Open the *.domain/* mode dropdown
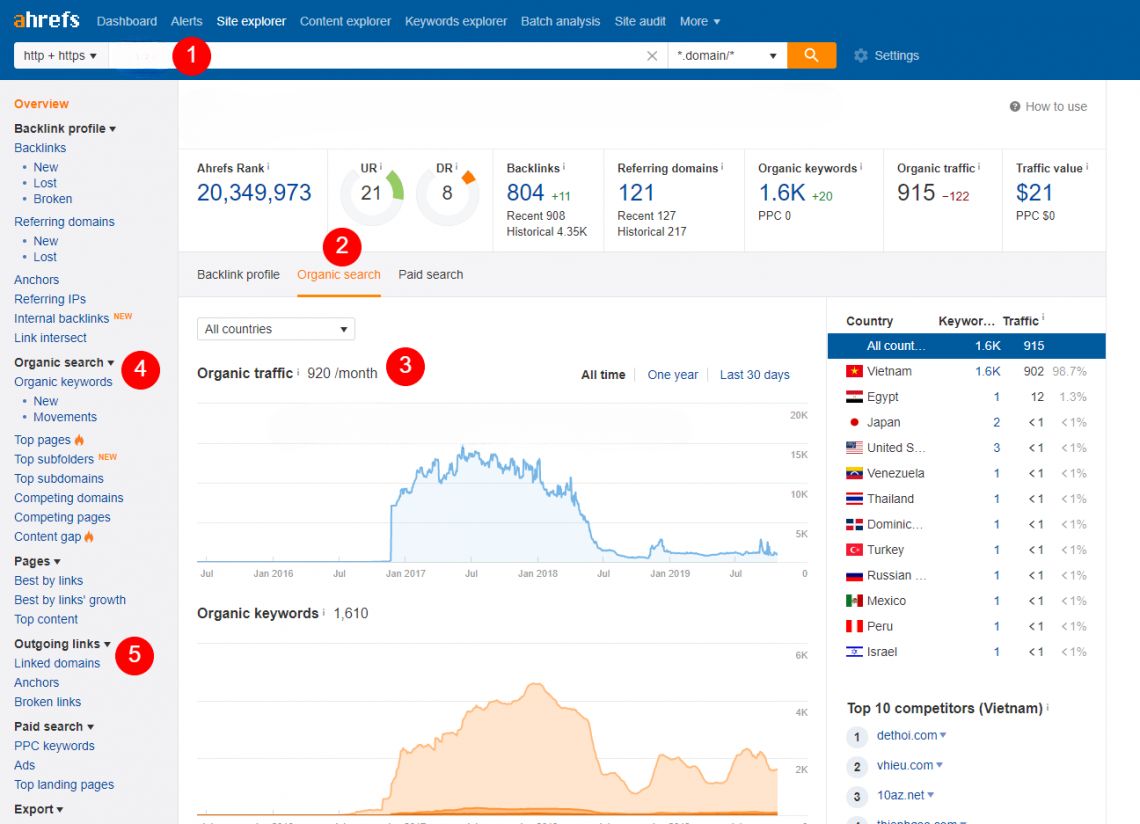 tap(727, 55)
